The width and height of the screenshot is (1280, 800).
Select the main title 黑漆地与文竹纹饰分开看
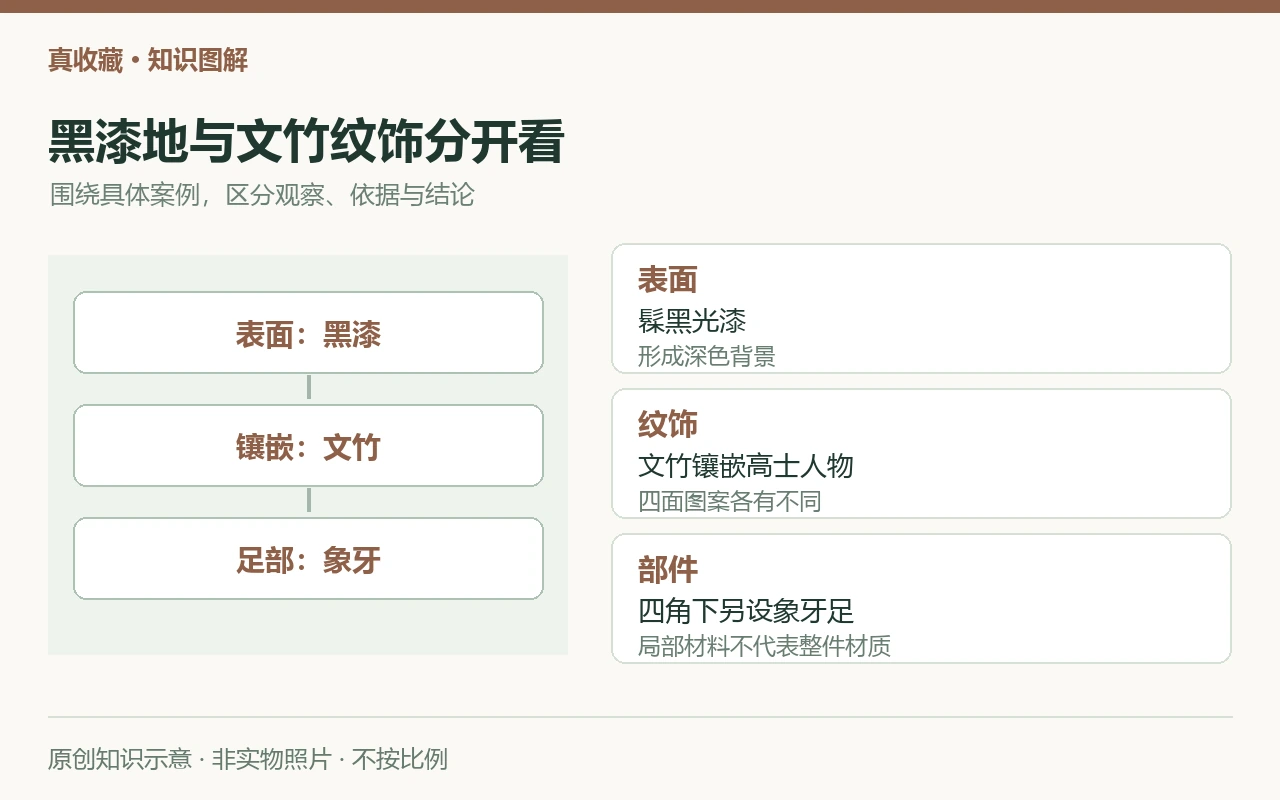tap(307, 142)
